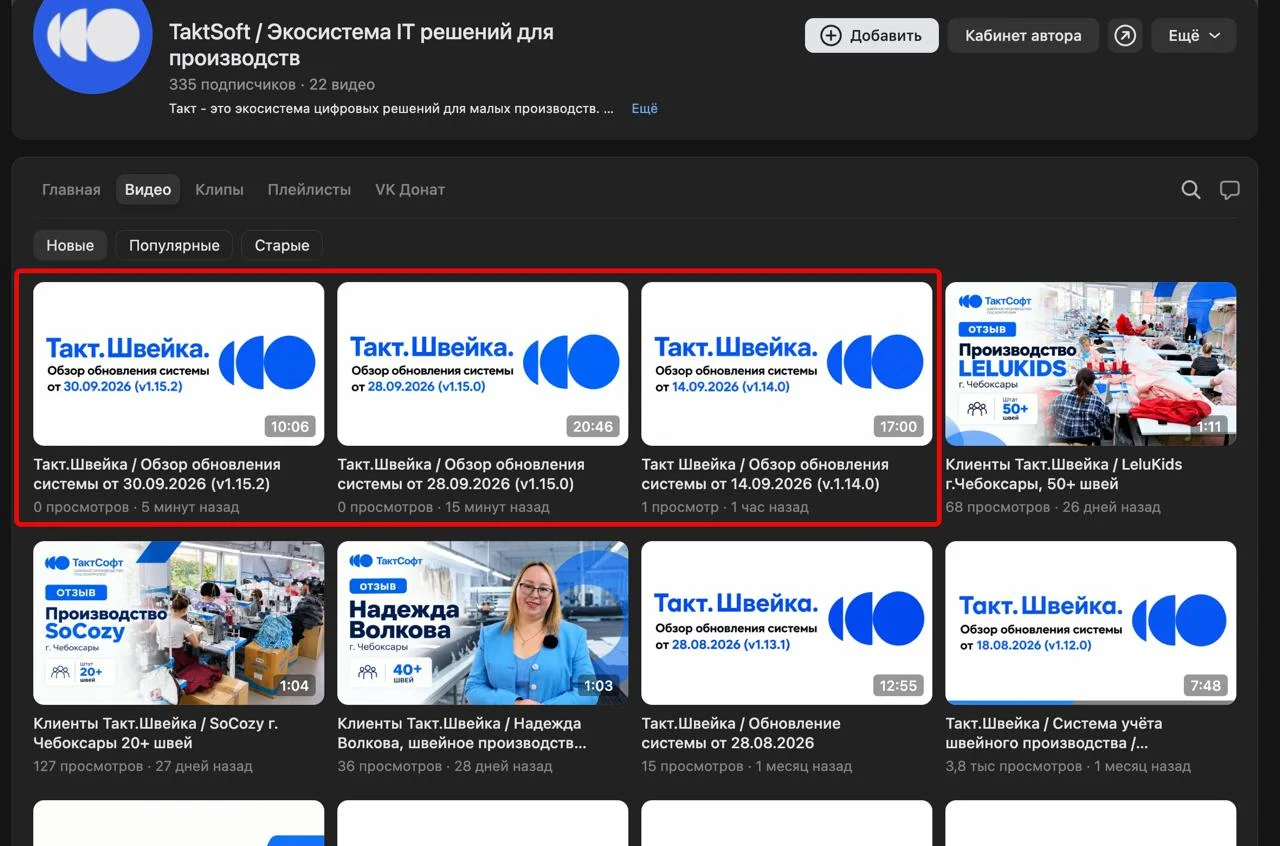The height and width of the screenshot is (846, 1280).
Task: Click title of 28.09.2026 (v1.15.0) video
Action: pos(461,474)
